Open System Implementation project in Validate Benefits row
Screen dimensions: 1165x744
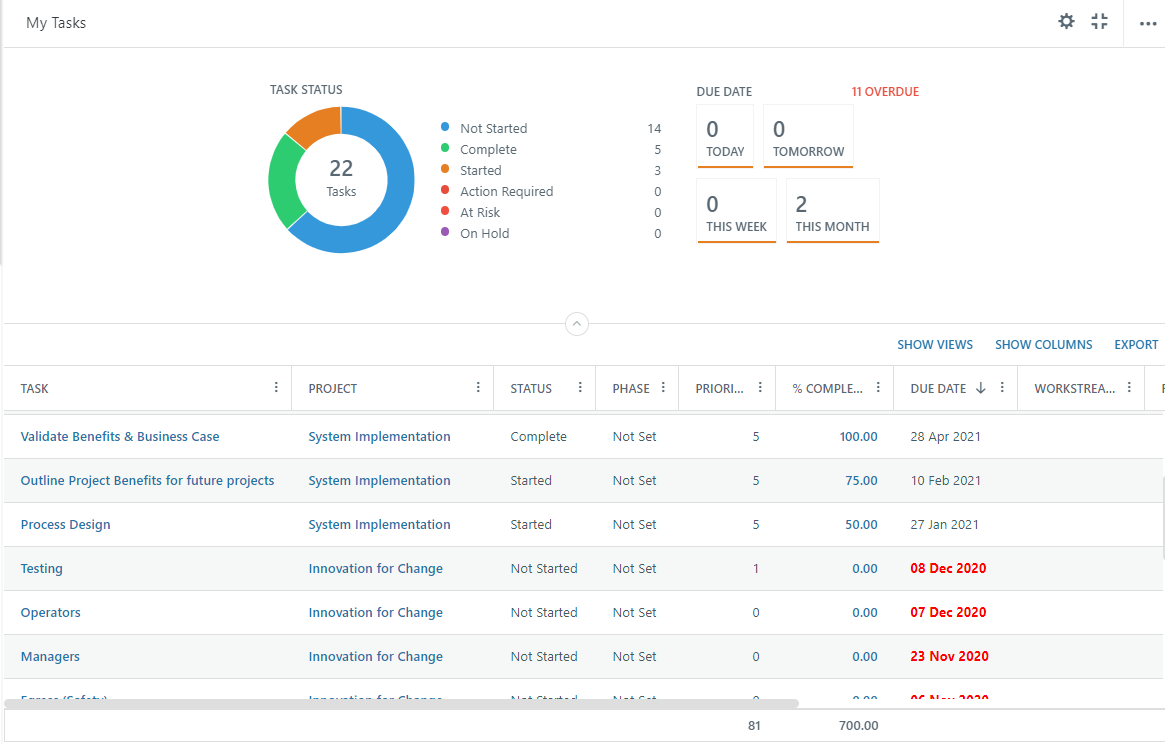(x=379, y=437)
